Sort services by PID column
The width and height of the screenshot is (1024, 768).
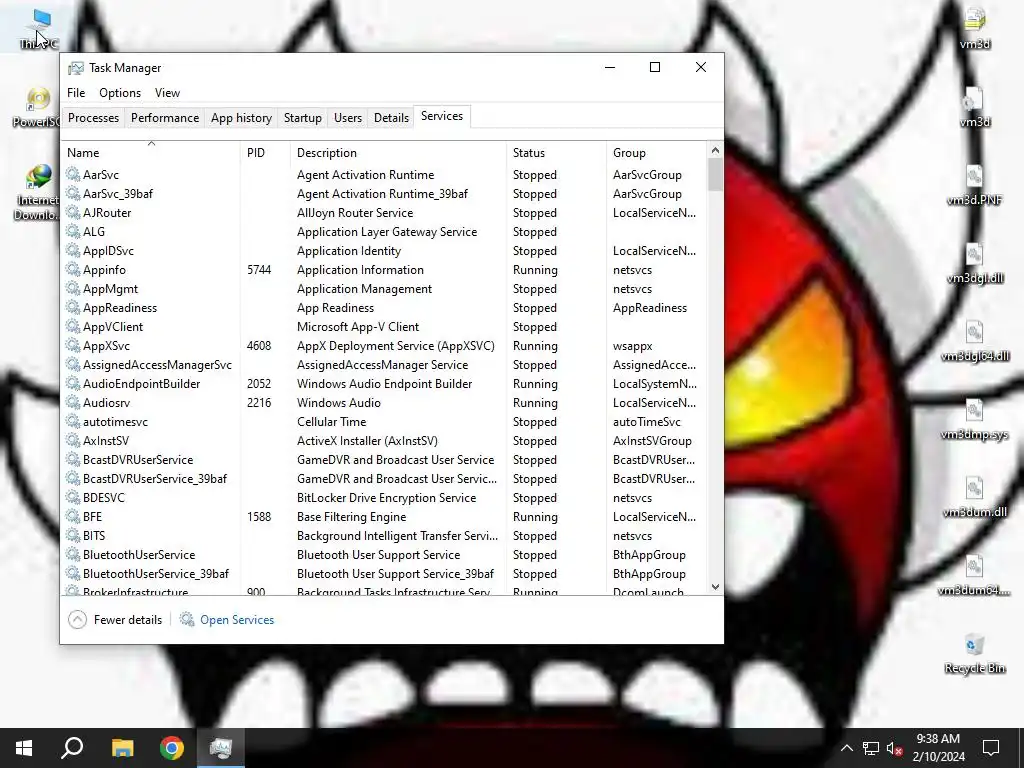coord(265,152)
